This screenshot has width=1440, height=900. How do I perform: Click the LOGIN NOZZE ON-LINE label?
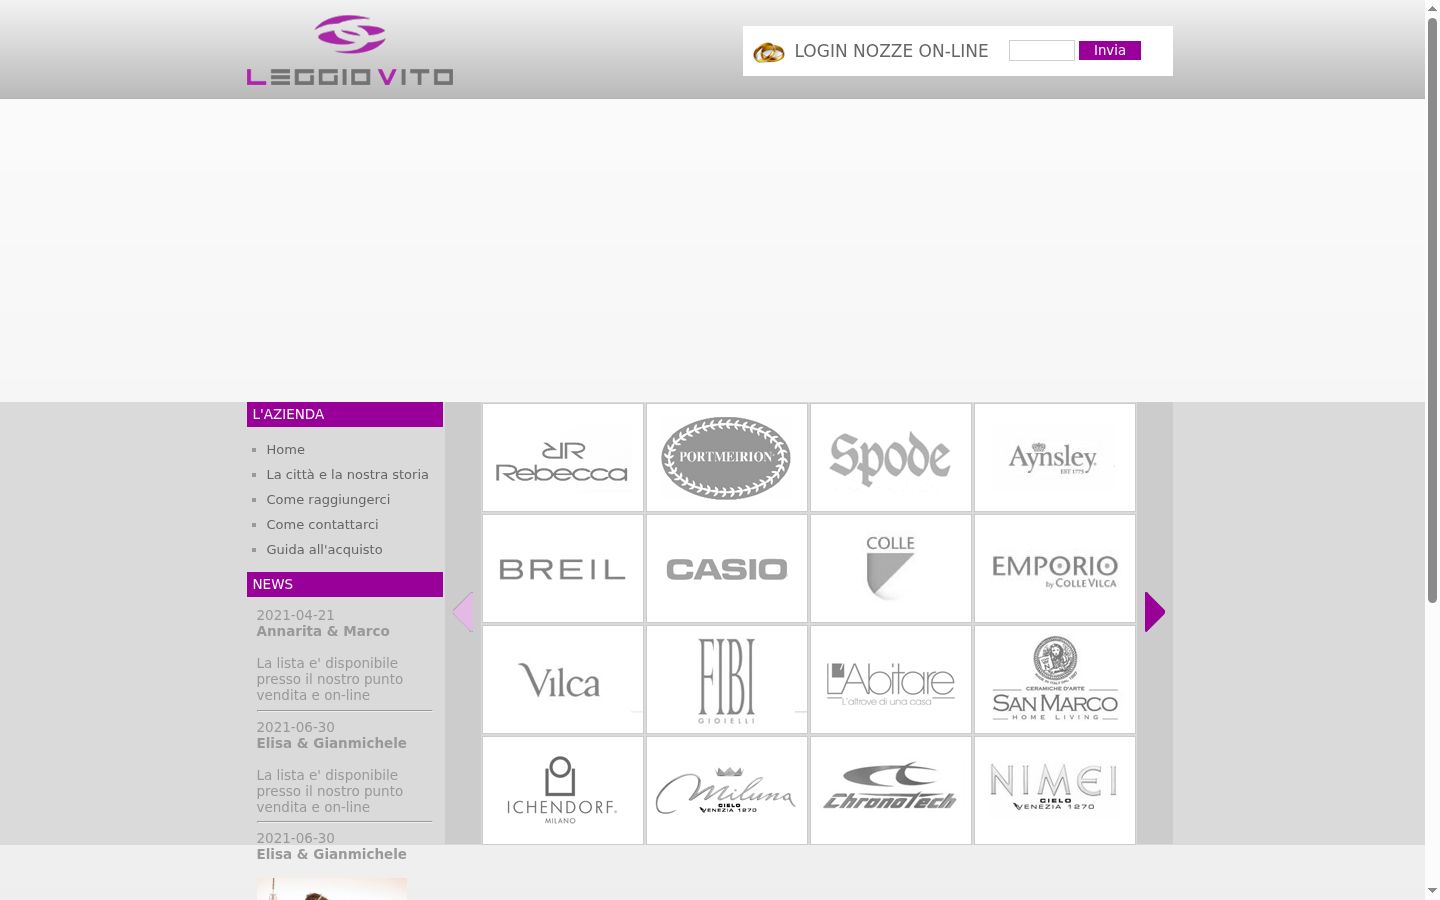[891, 51]
